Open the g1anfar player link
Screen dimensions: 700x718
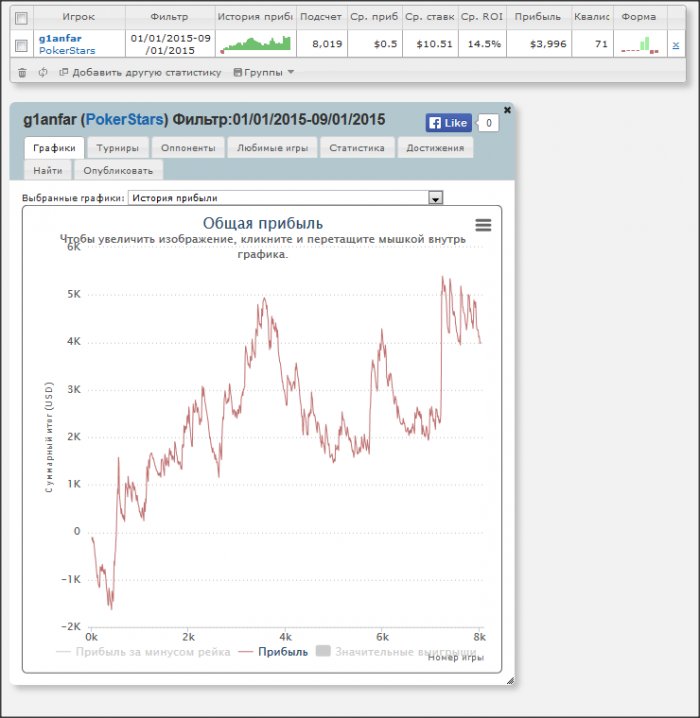[x=60, y=38]
